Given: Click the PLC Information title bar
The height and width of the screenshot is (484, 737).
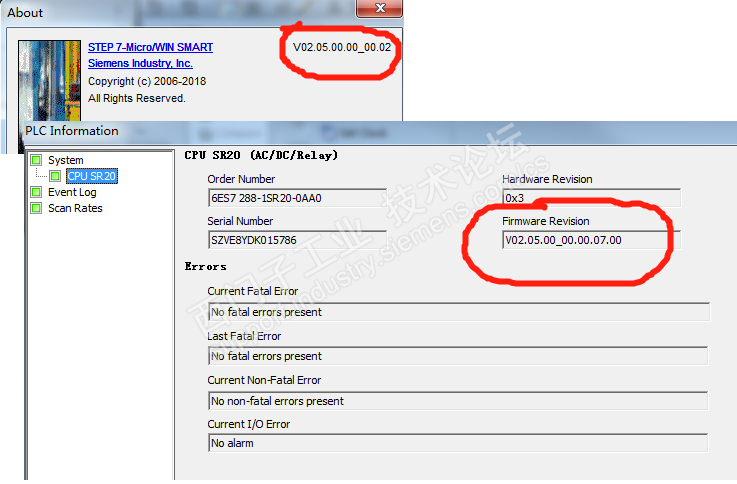Looking at the screenshot, I should tap(381, 131).
